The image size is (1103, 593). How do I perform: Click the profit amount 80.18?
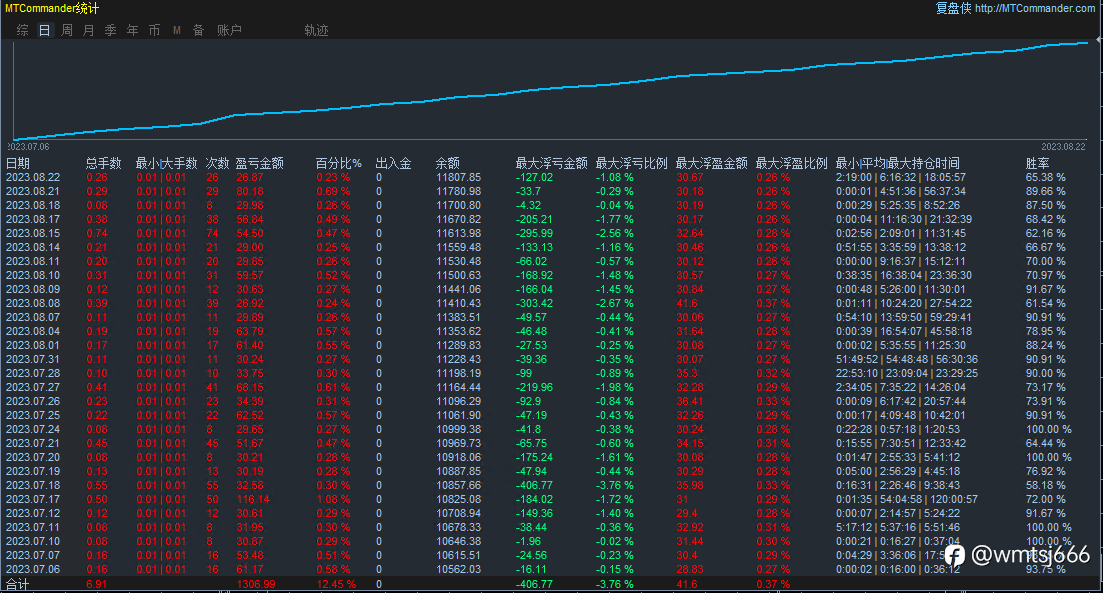tap(250, 191)
